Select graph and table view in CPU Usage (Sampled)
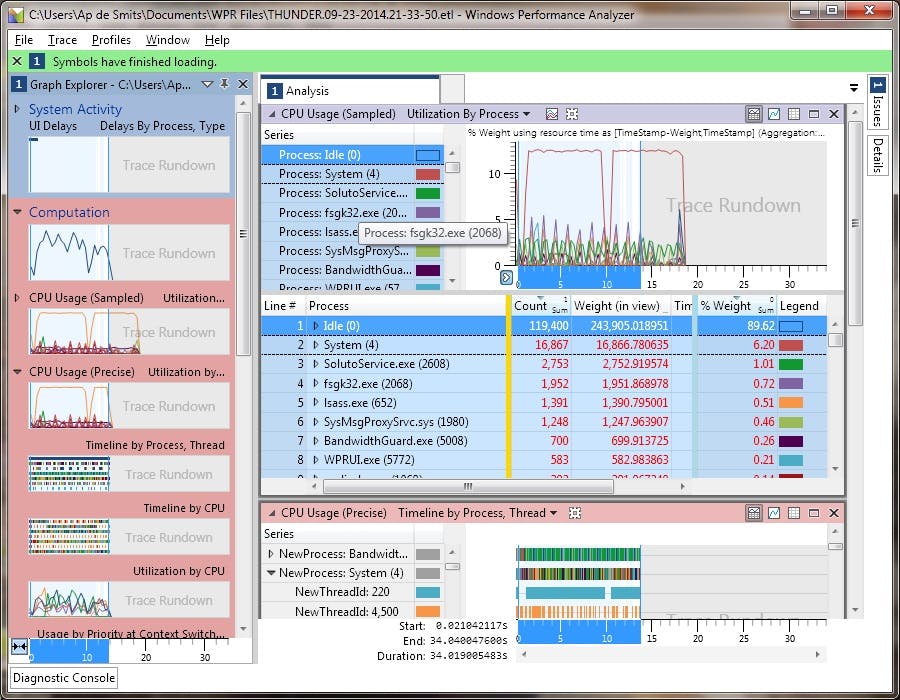Screen dimensions: 900x700 click(754, 114)
